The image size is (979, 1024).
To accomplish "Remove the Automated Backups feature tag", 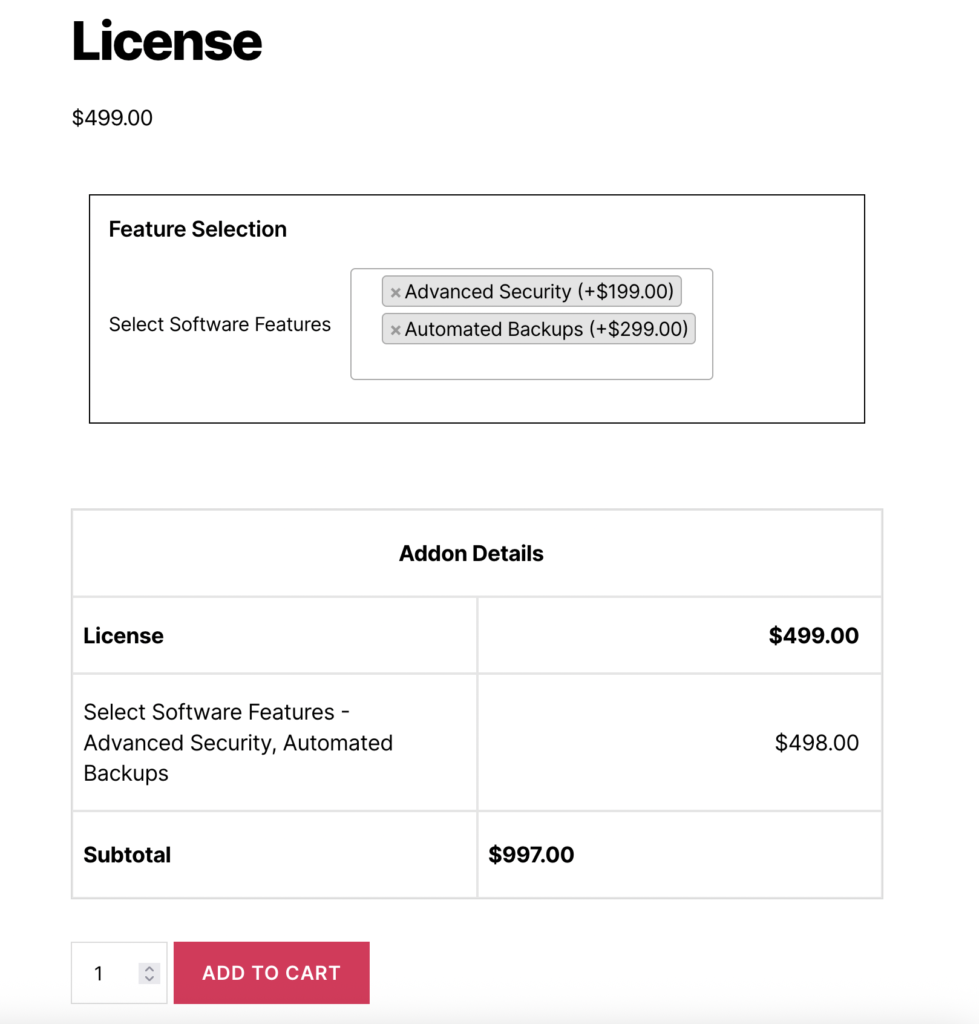I will 395,330.
